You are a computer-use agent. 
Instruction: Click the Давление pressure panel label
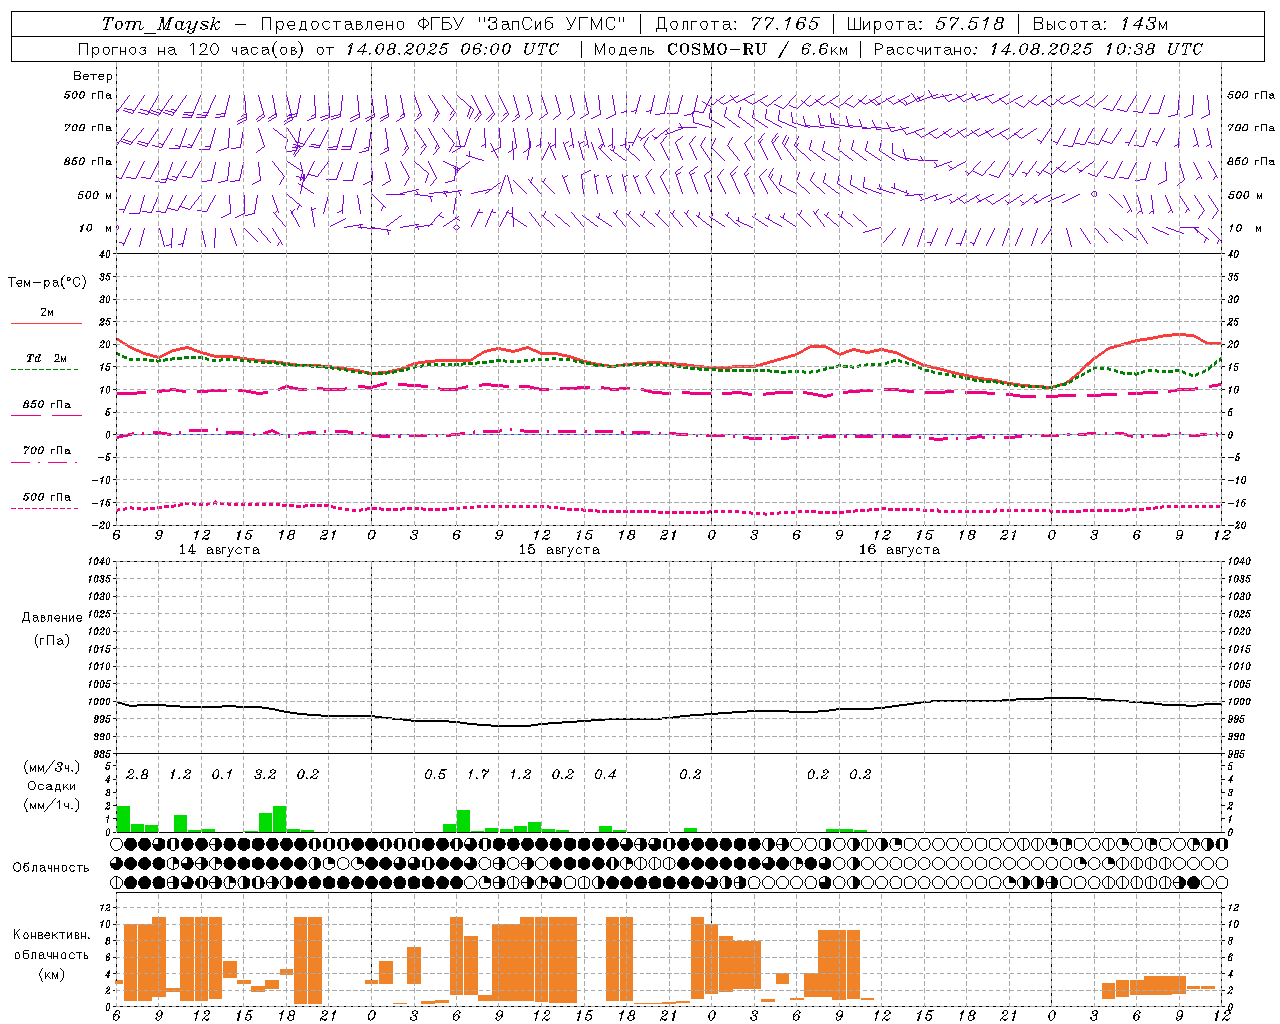tap(52, 618)
